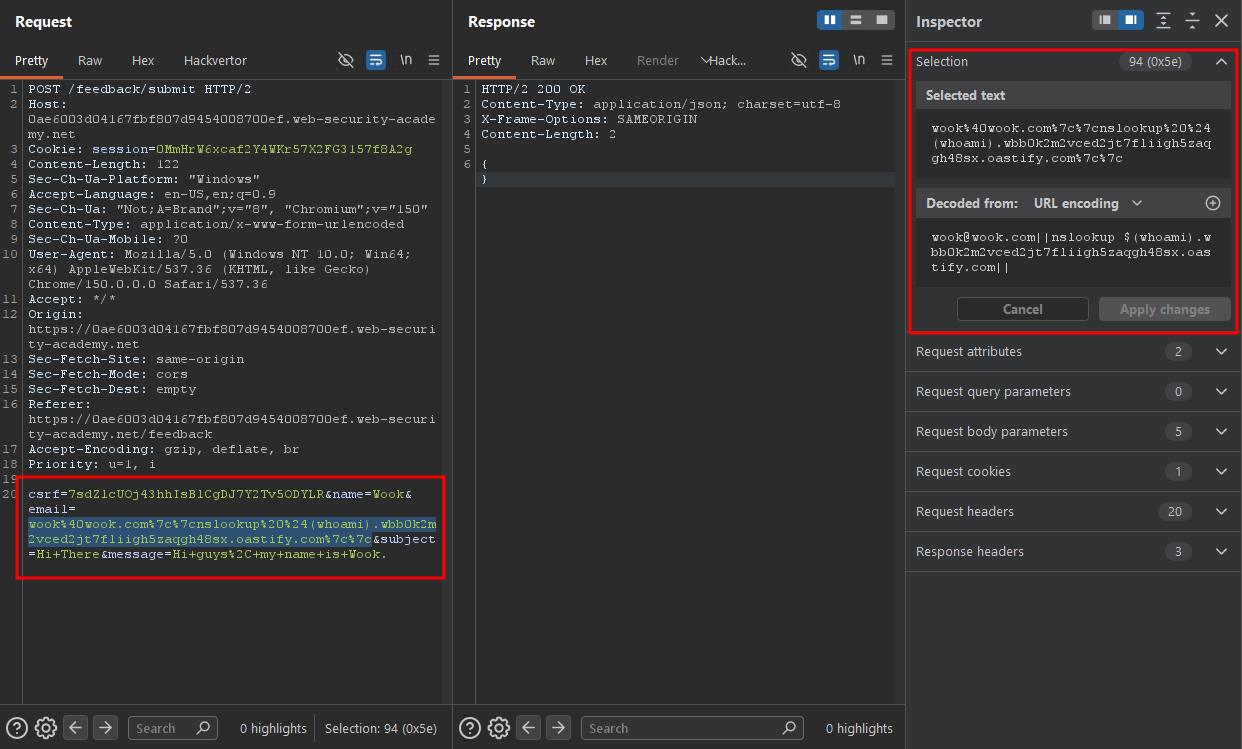Go to next match in Response search
This screenshot has width=1242, height=749.
(x=559, y=728)
